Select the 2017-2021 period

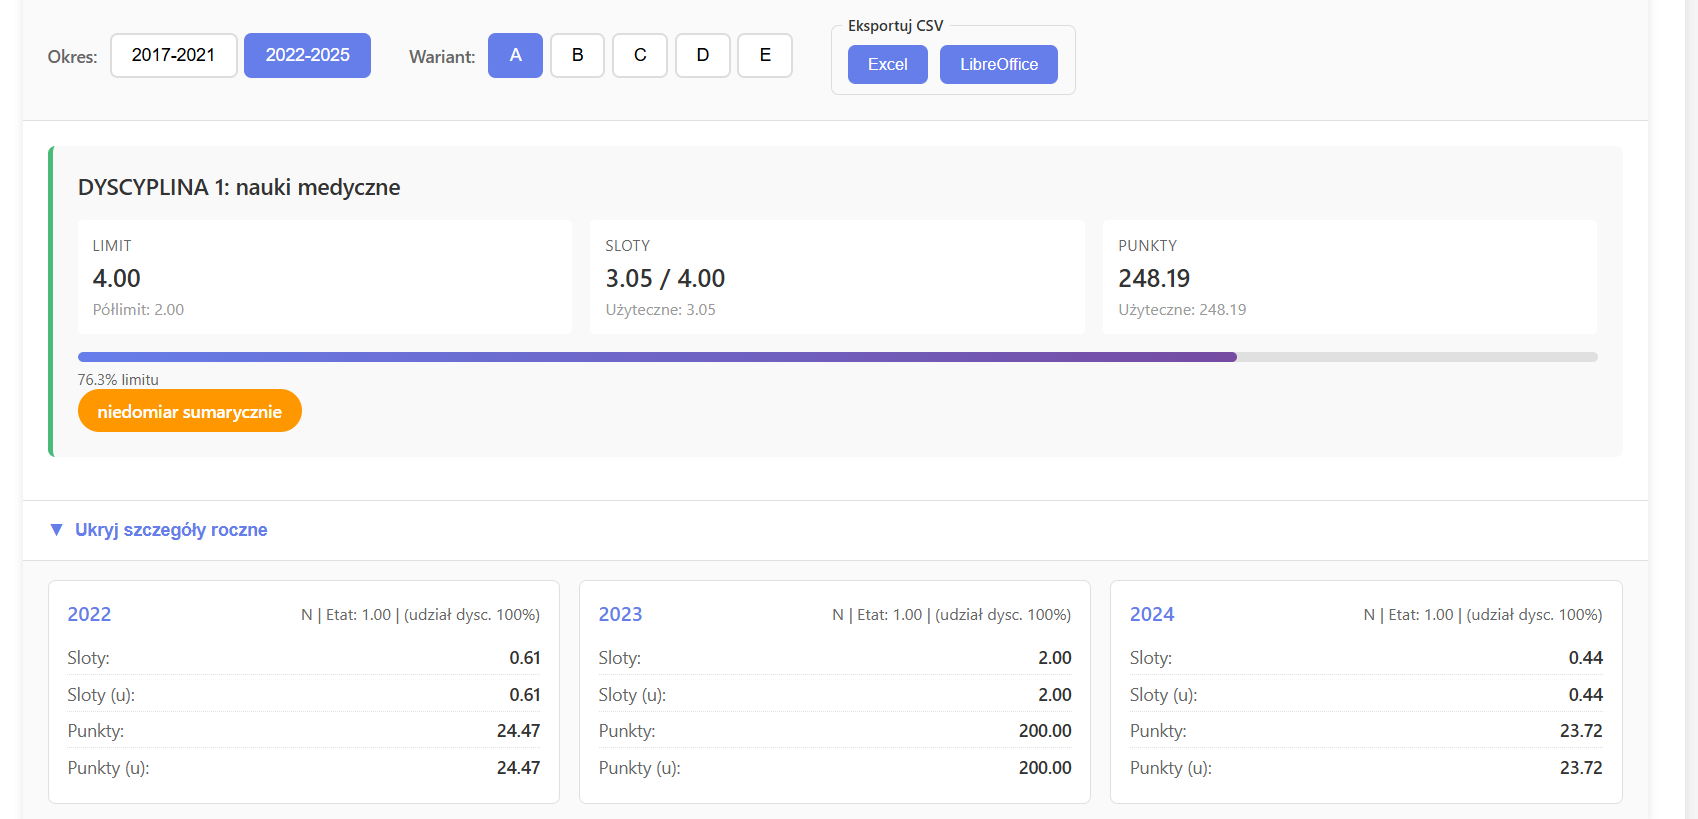173,55
